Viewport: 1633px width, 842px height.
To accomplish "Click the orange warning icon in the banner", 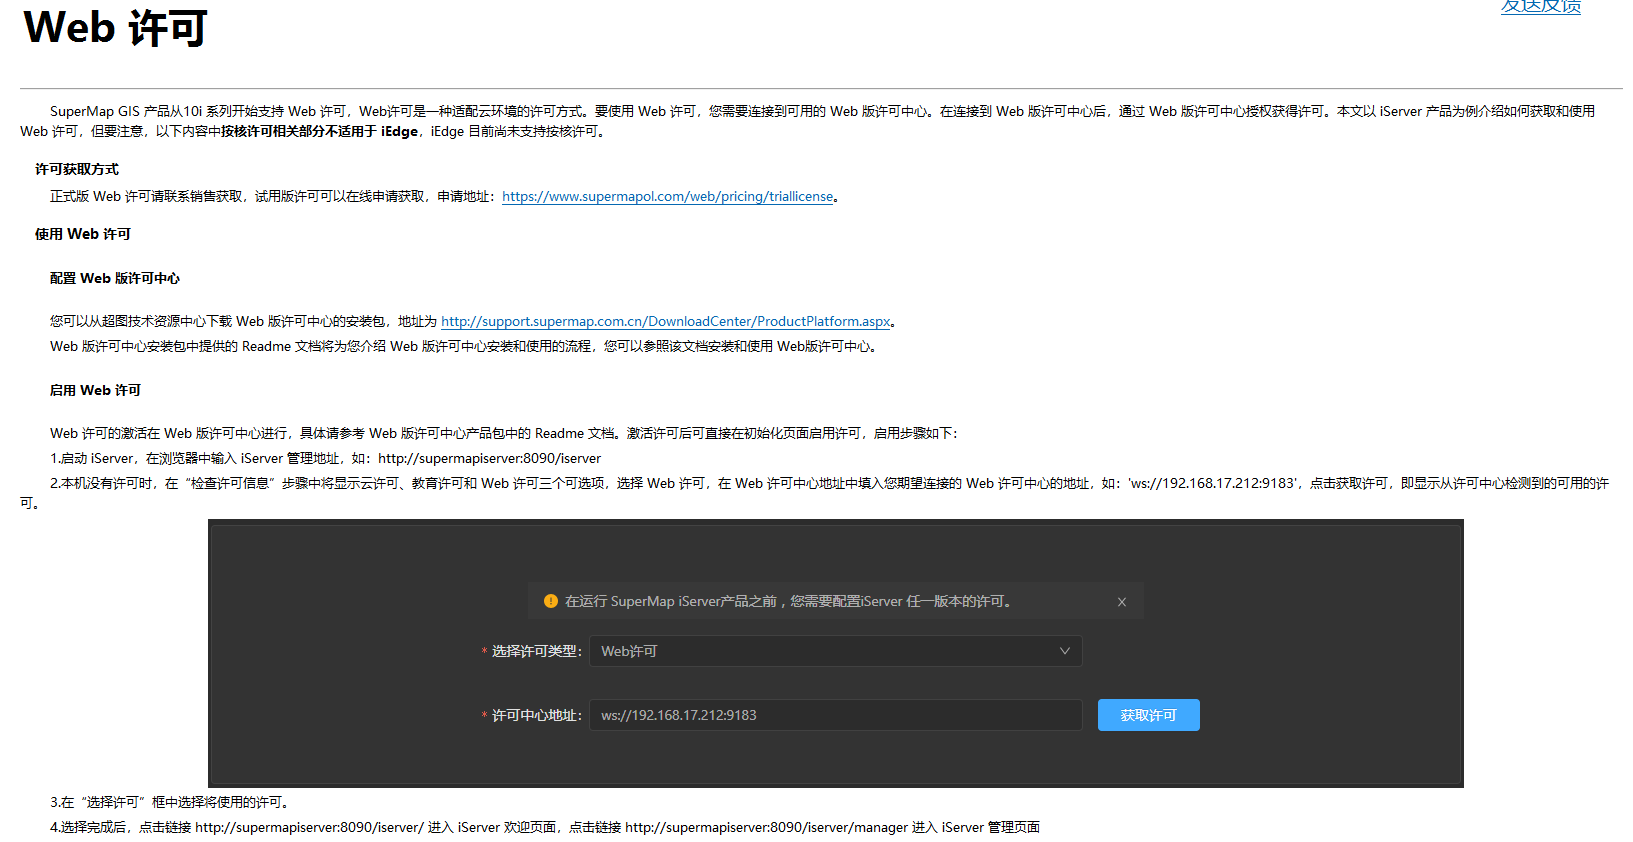I will tap(550, 601).
